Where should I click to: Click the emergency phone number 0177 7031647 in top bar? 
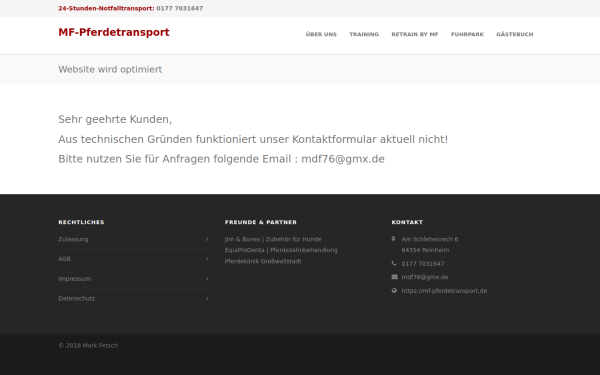(x=179, y=8)
